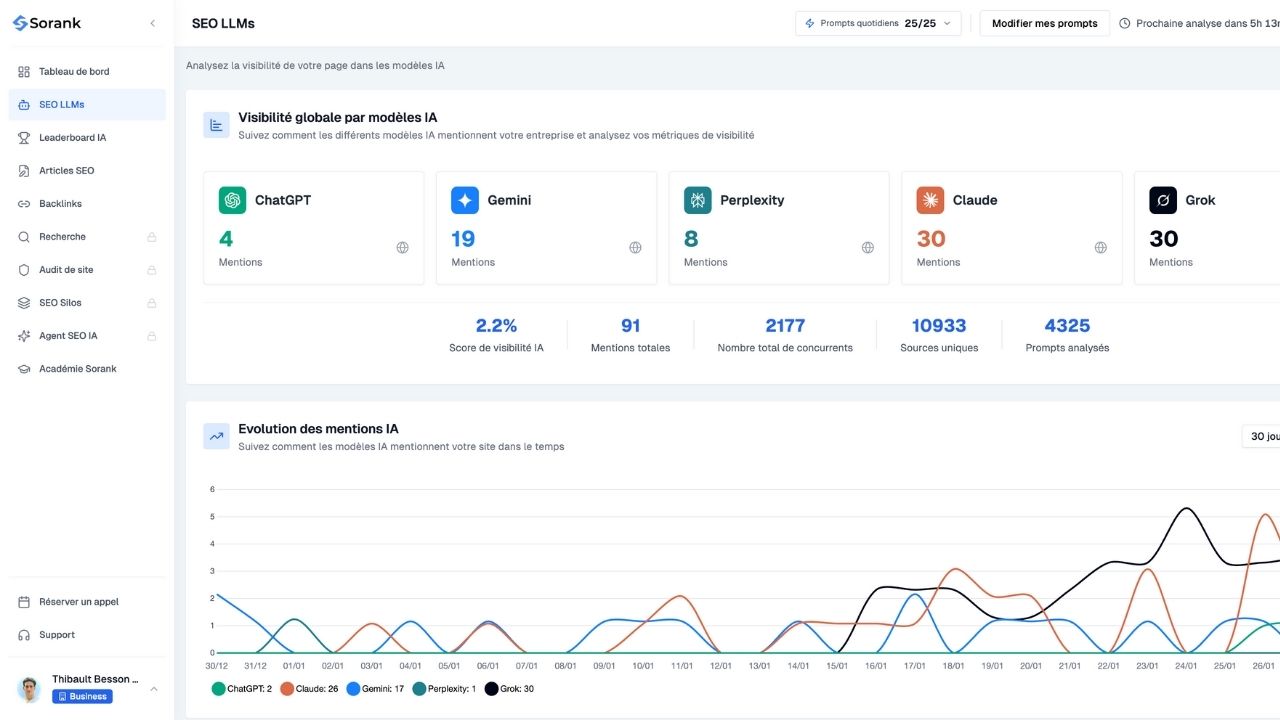Click the Grok logo icon
Image resolution: width=1280 pixels, height=720 pixels.
pyautogui.click(x=1162, y=200)
